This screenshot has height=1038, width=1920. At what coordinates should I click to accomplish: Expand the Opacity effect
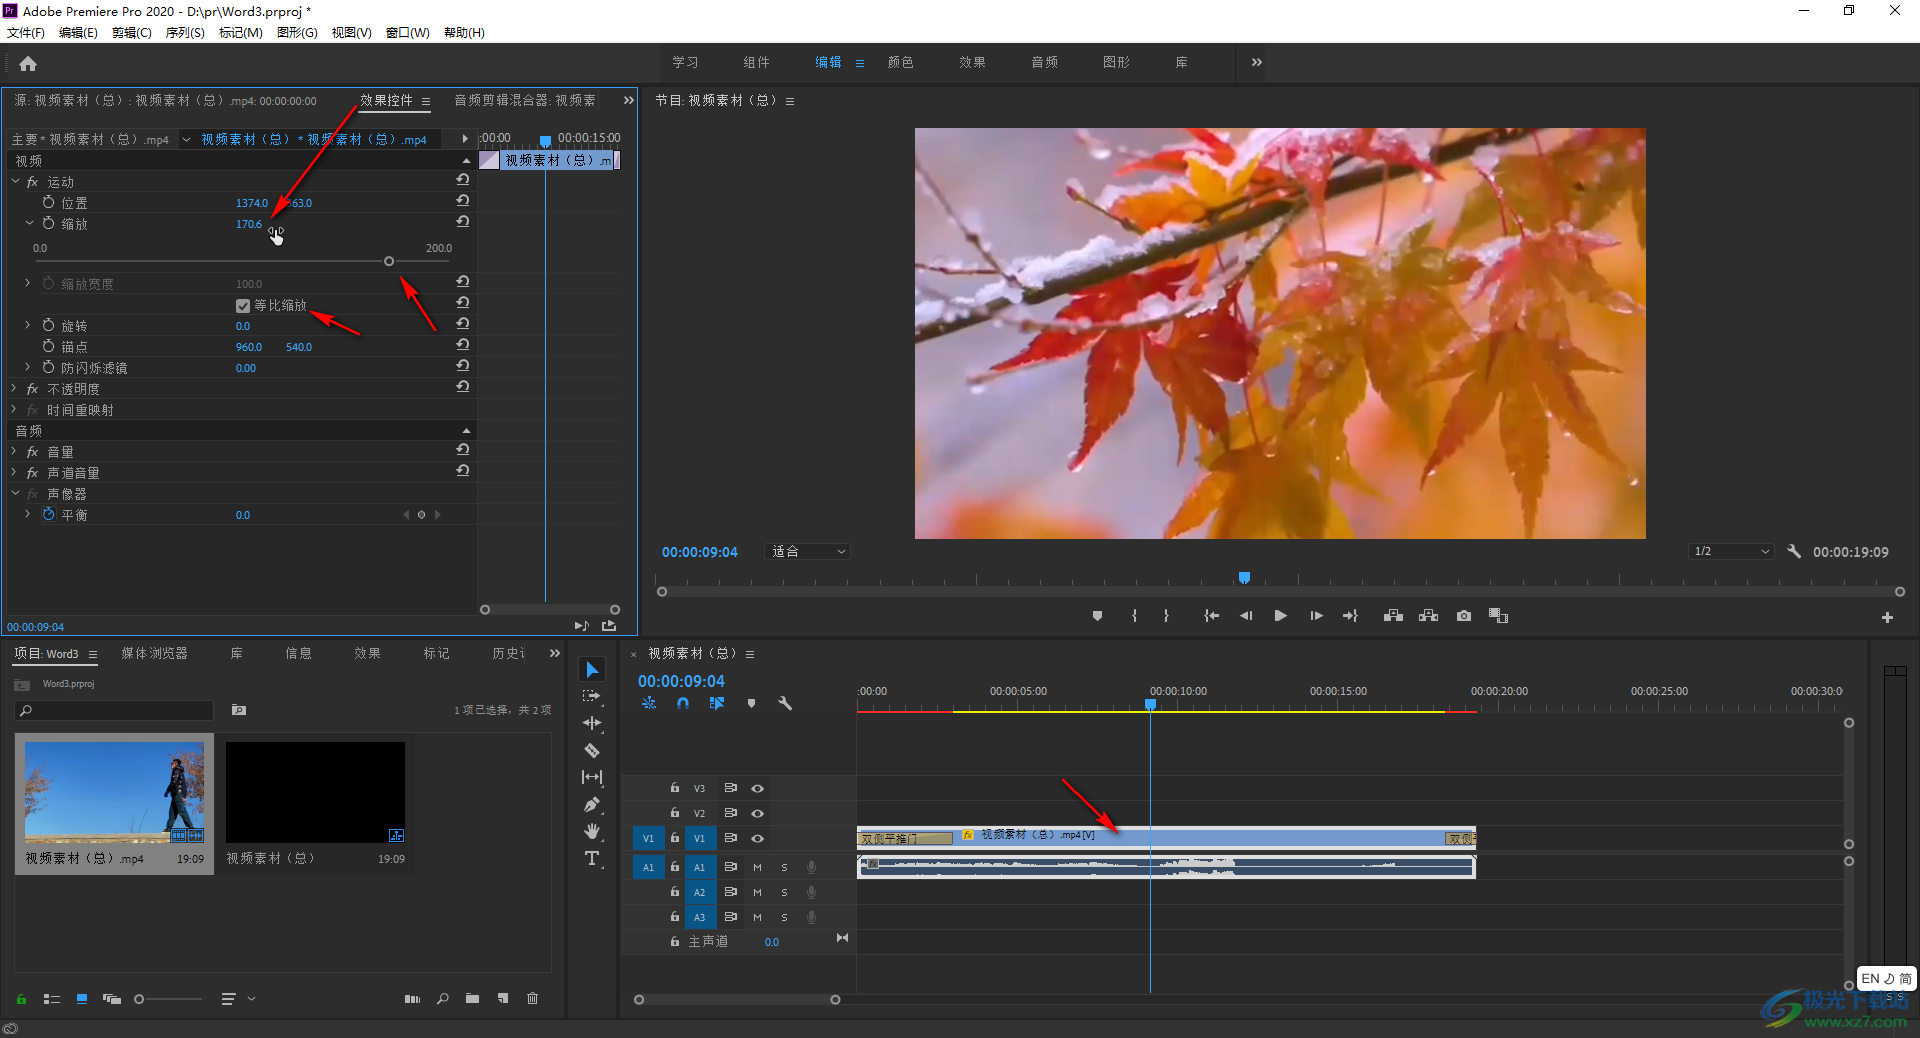(x=14, y=388)
